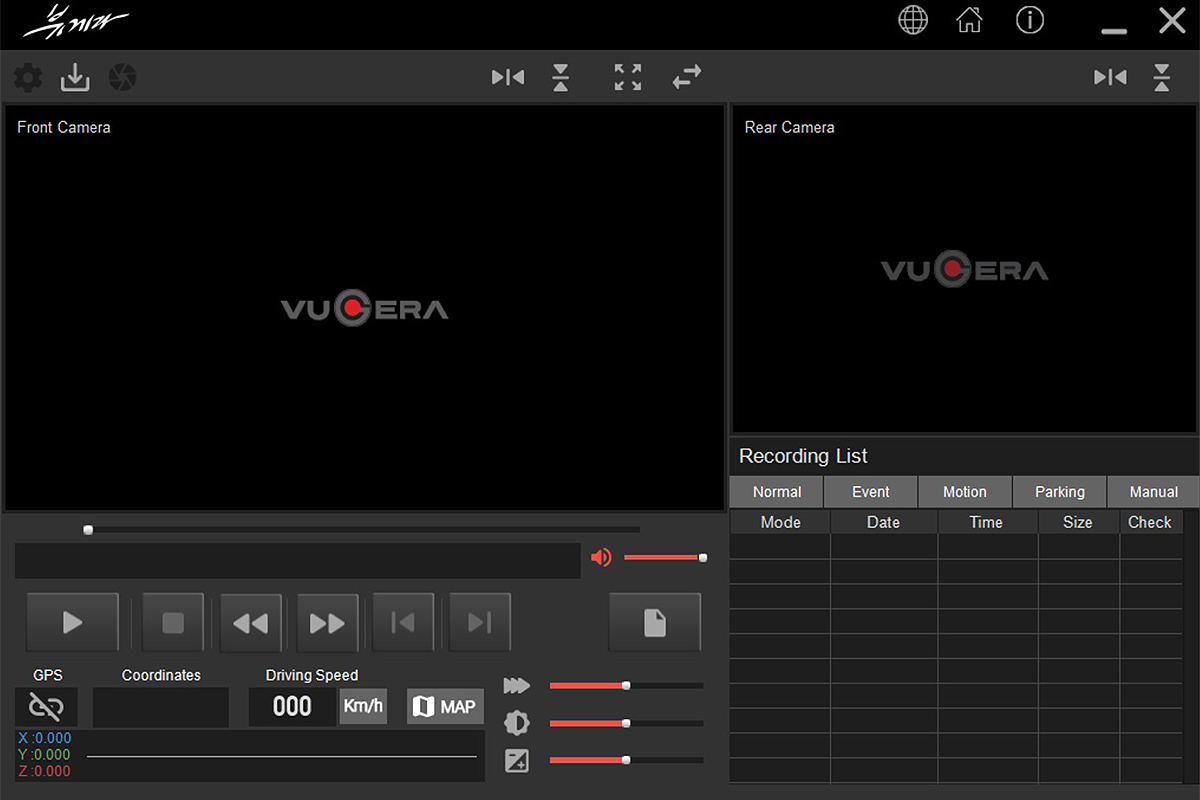1200x800 pixels.
Task: Click the fast forward button
Action: click(x=327, y=623)
